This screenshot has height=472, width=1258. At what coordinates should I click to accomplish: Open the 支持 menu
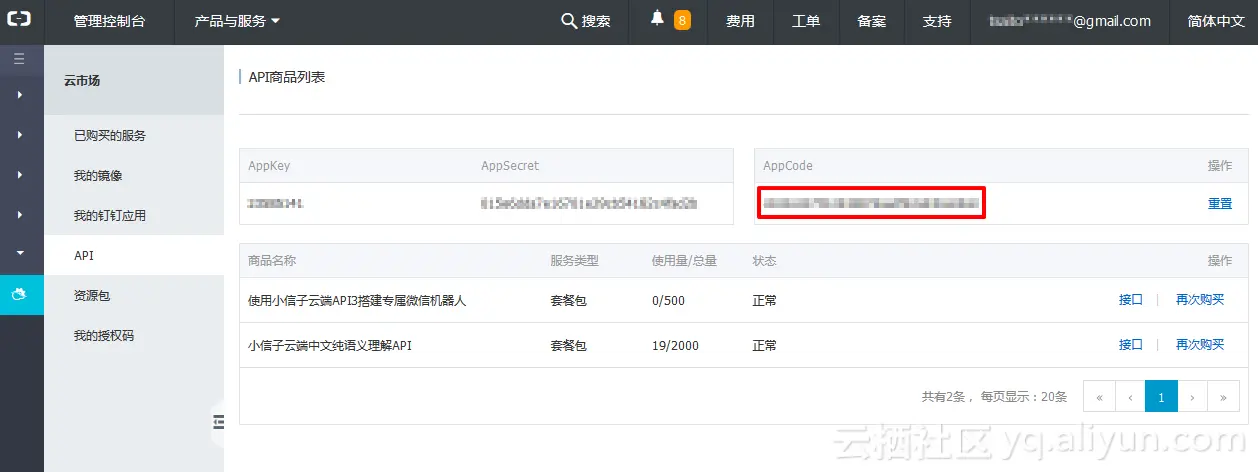pos(937,21)
